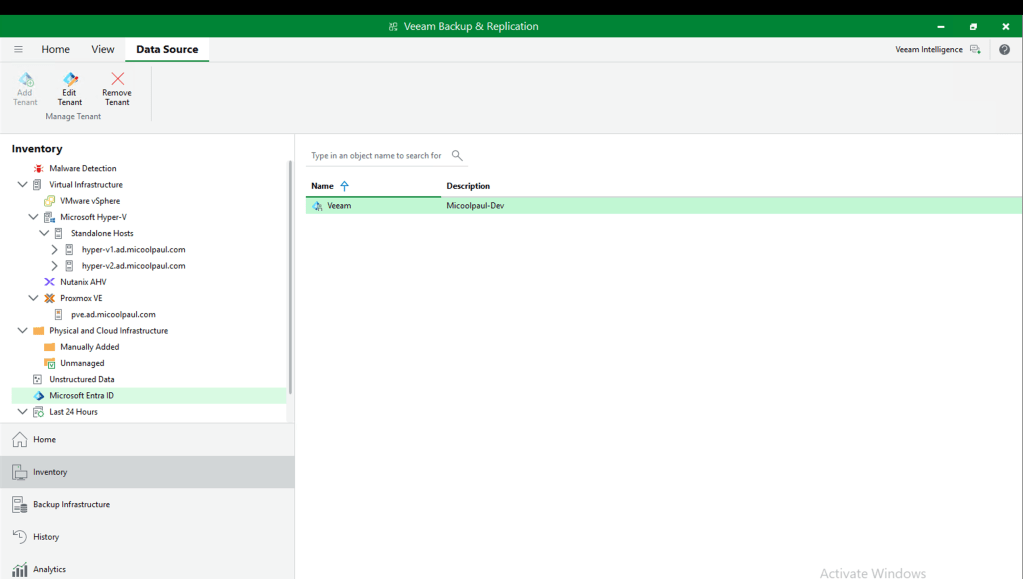Click the Unmanaged folder icon

[x=50, y=364]
